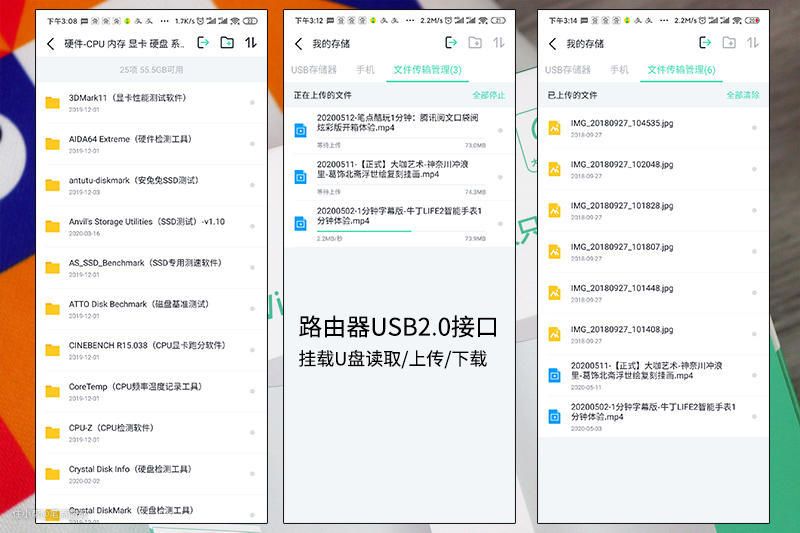Toggle selection dot for IMG_20180927_102048.jpg
This screenshot has width=800, height=533.
coord(753,169)
